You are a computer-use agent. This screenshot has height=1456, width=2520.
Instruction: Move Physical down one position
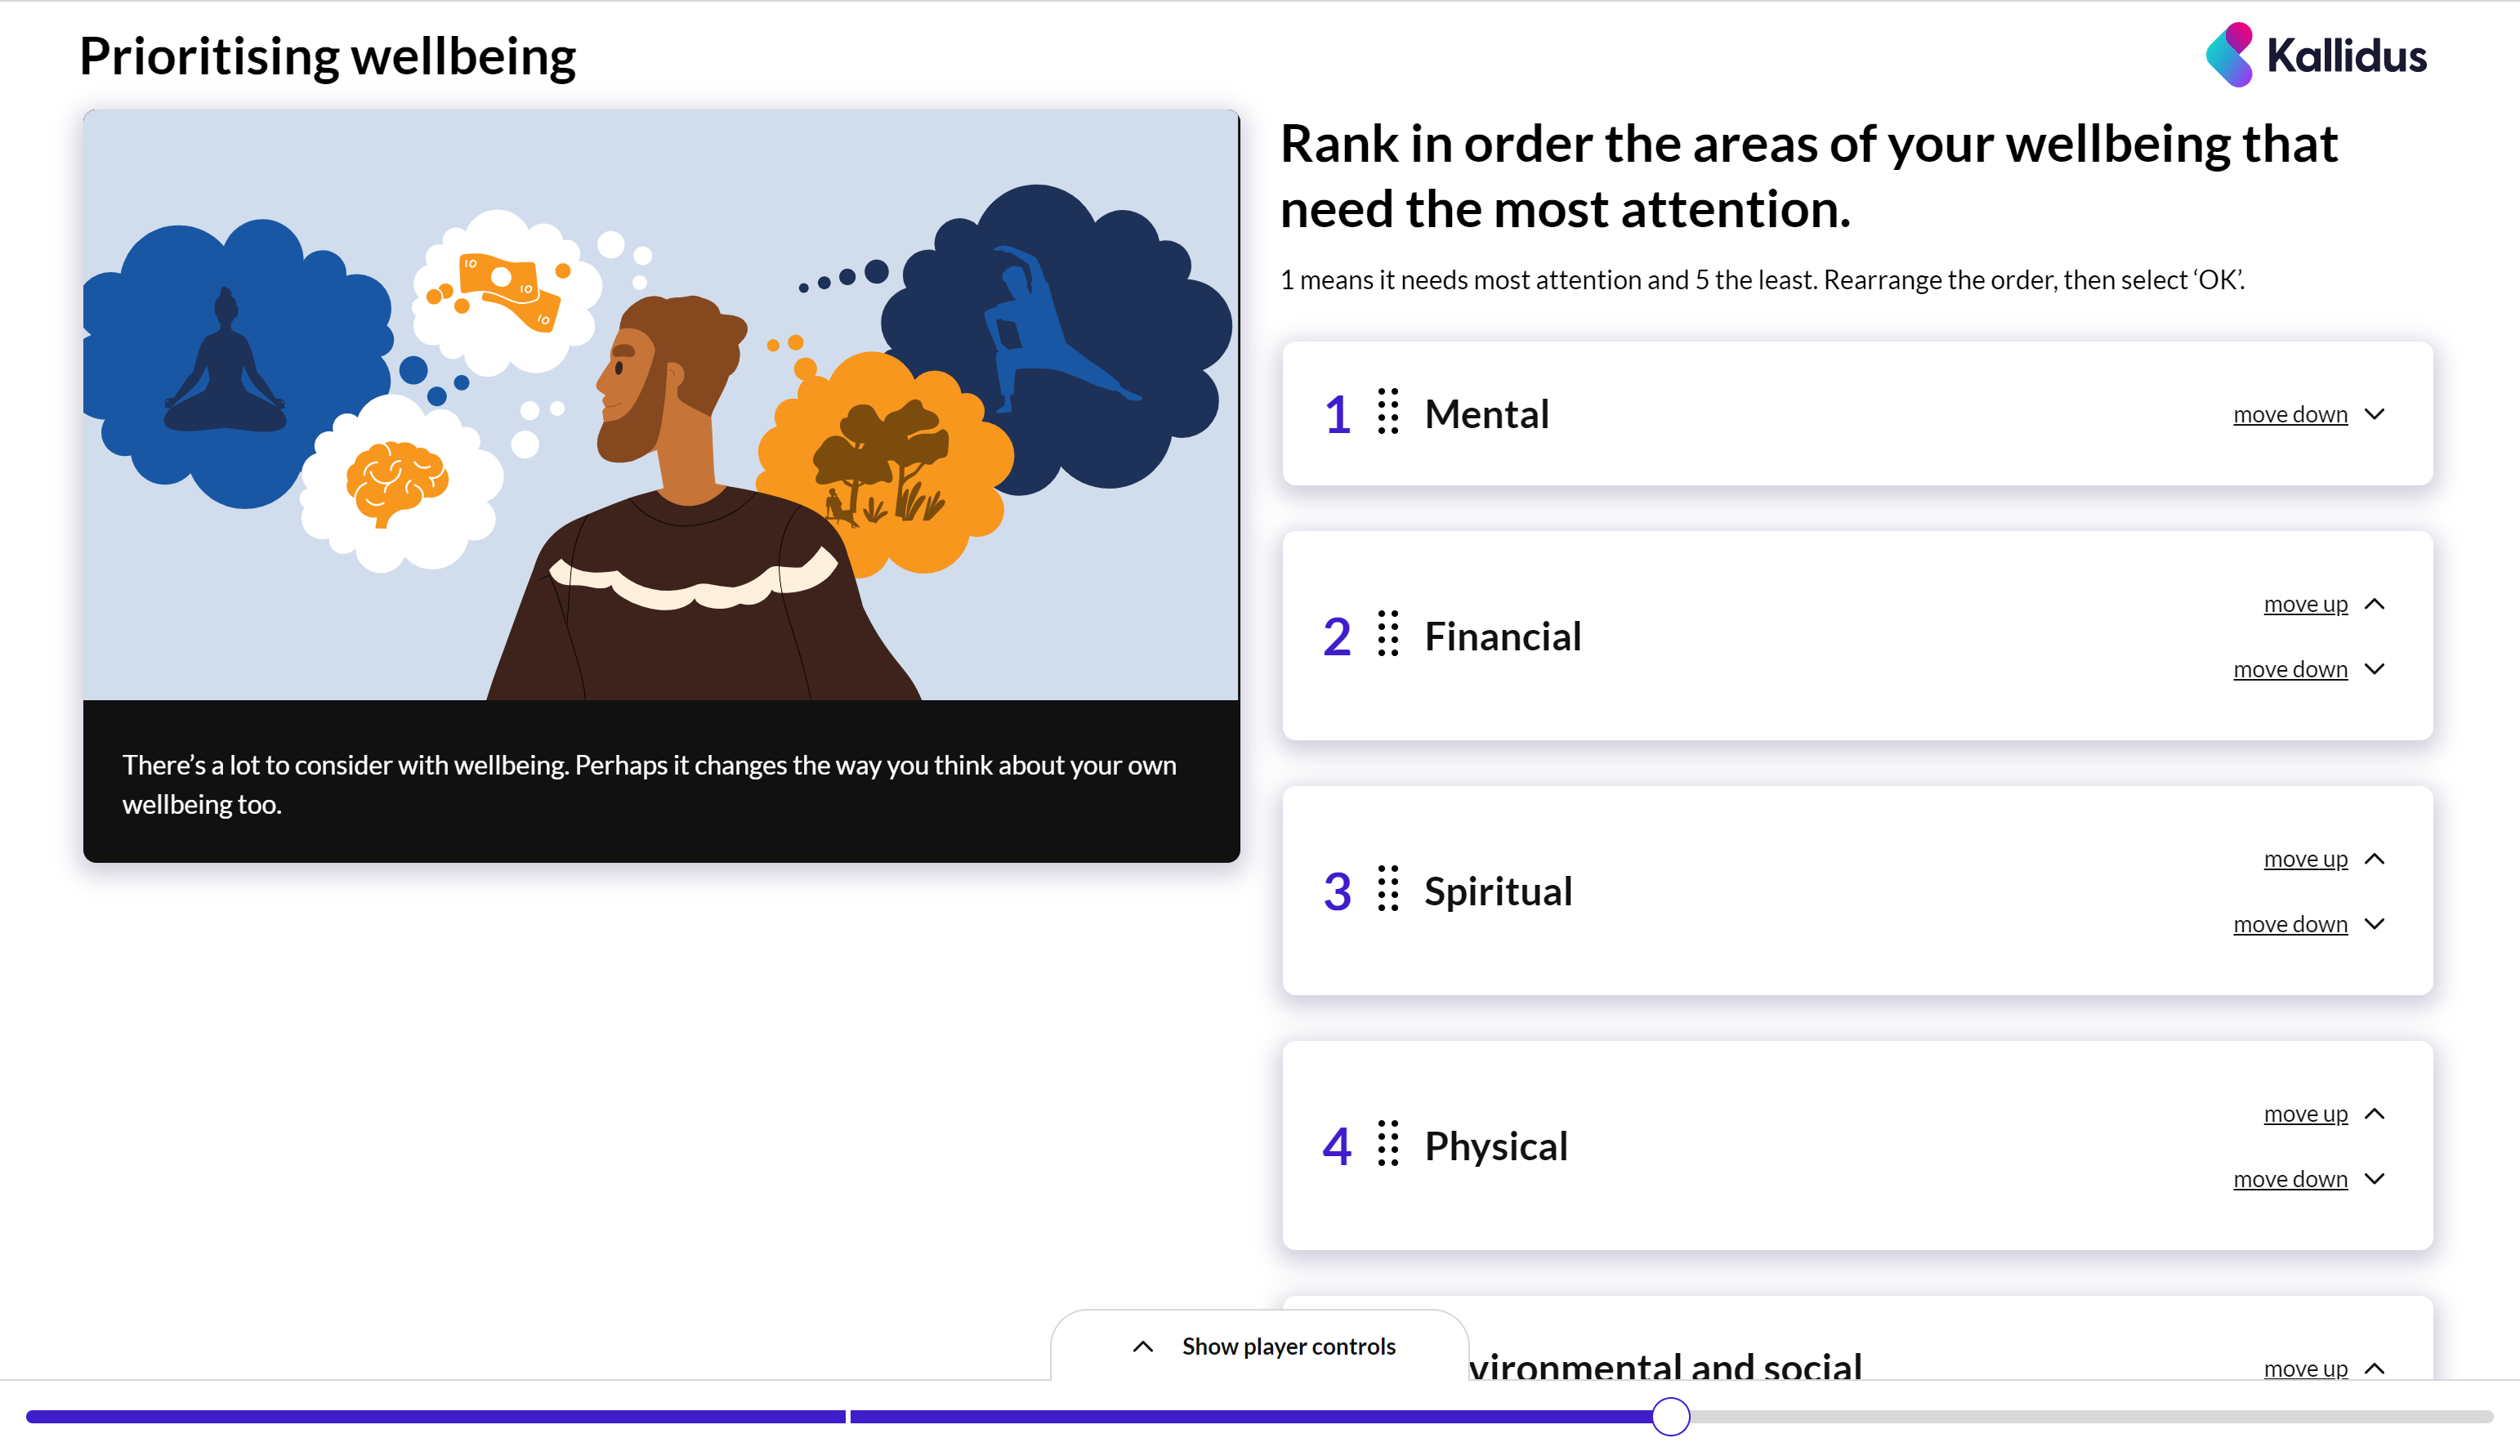[2290, 1179]
